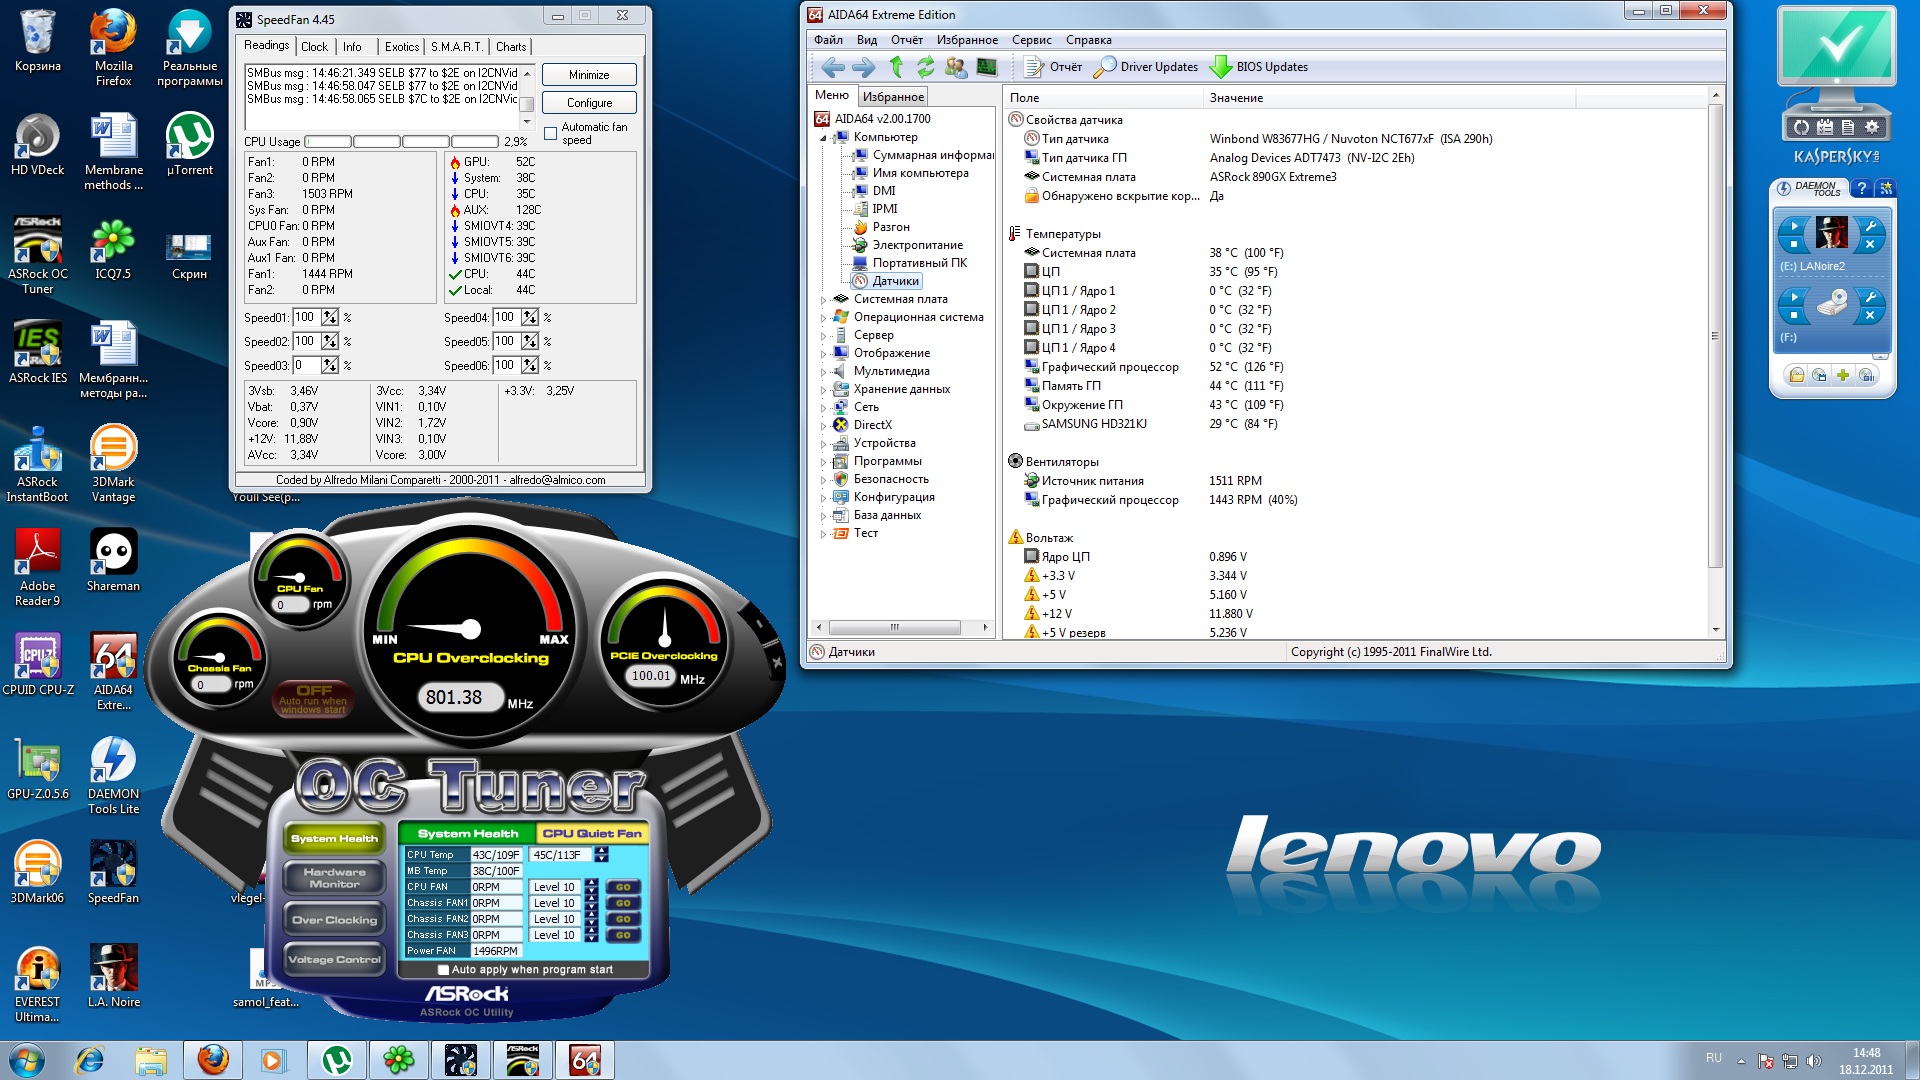Screen dimensions: 1920x1080
Task: Open the ICQ7.5 desktop icon
Action: pyautogui.click(x=113, y=249)
